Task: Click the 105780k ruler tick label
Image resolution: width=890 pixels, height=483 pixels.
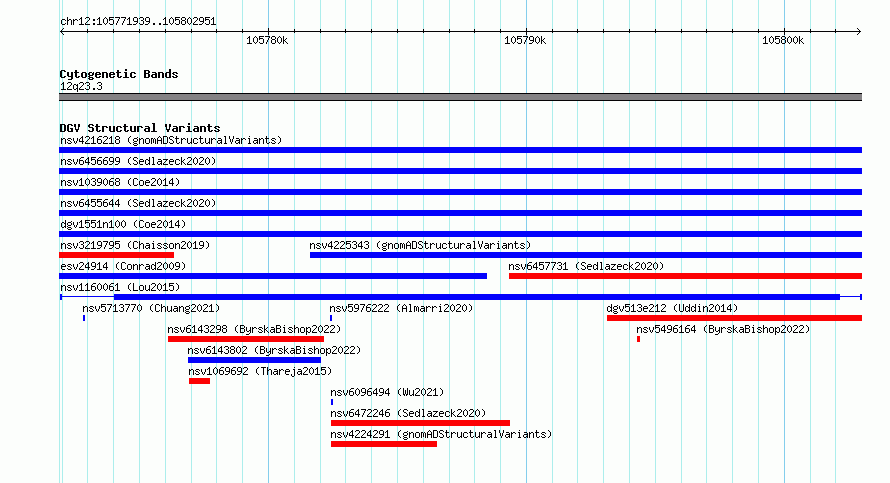Action: pos(267,40)
